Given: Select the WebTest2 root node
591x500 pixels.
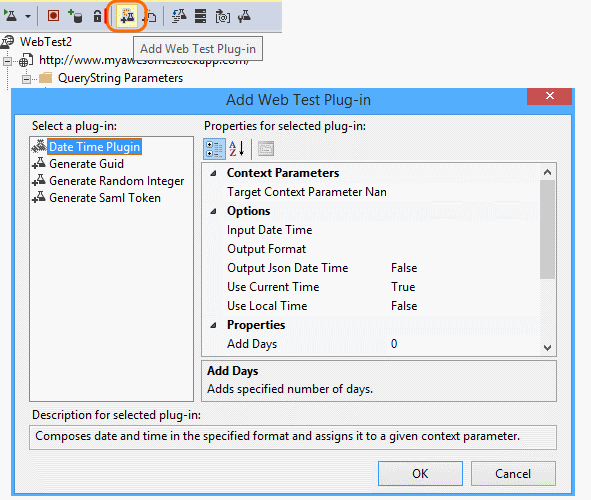Looking at the screenshot, I should tap(46, 42).
